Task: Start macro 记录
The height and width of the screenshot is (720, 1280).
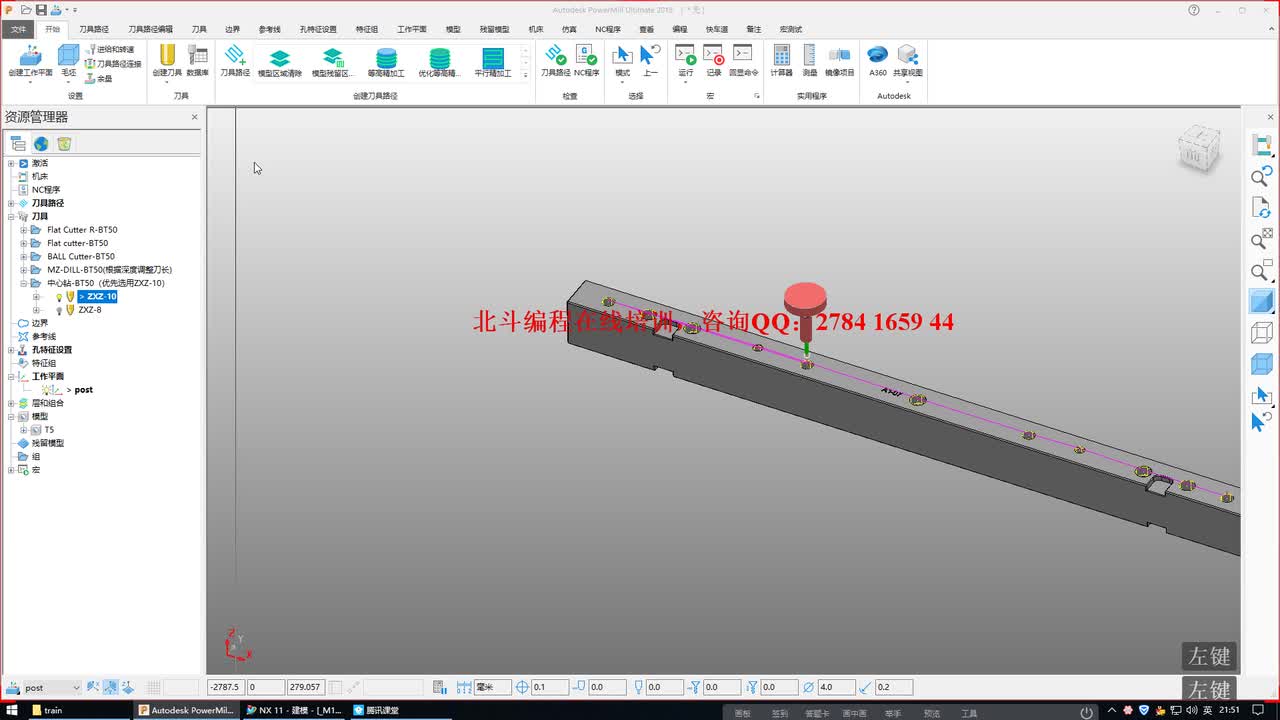Action: tap(714, 60)
